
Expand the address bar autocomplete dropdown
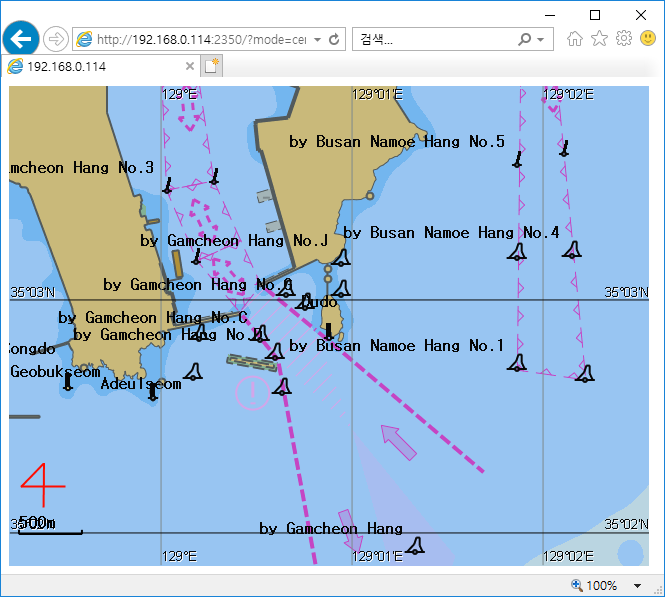pyautogui.click(x=318, y=40)
